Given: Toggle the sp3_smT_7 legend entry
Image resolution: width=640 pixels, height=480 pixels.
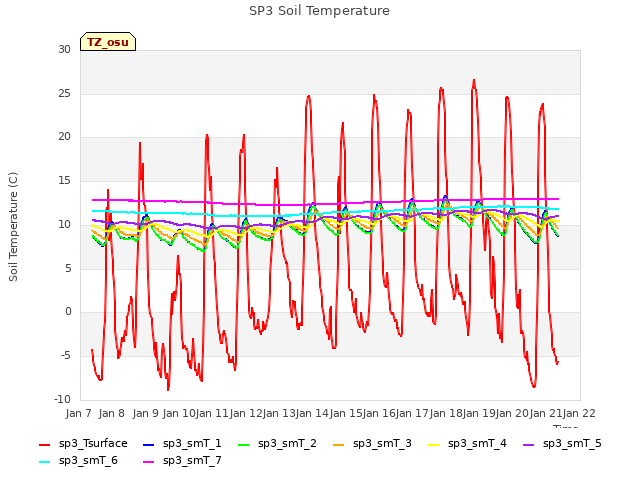Looking at the screenshot, I should click(x=182, y=461).
